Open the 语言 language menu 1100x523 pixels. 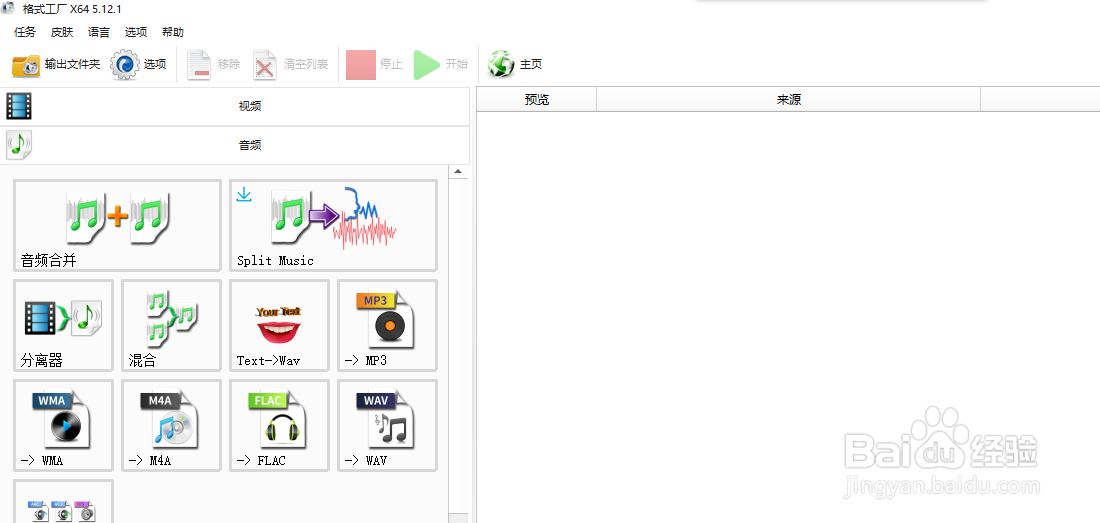[x=99, y=32]
